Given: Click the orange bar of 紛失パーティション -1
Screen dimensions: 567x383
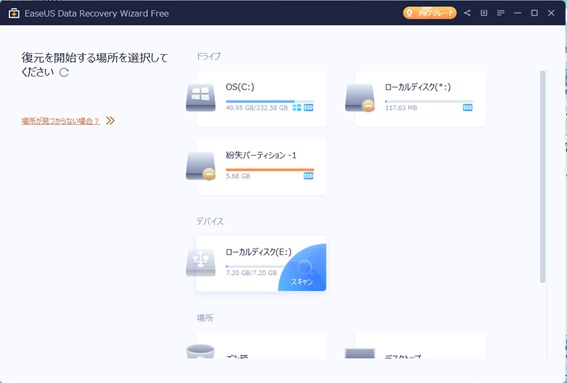Looking at the screenshot, I should point(270,170).
